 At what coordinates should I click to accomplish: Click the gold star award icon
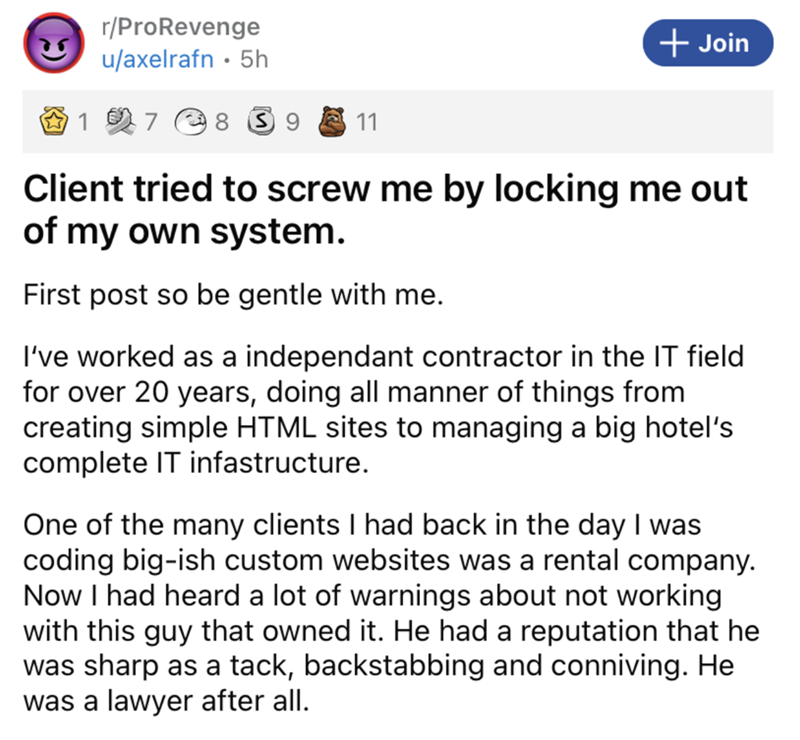[54, 123]
